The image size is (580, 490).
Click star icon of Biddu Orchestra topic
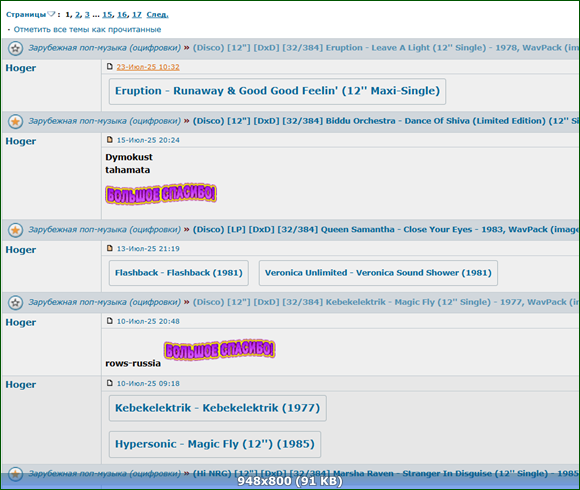coord(16,121)
